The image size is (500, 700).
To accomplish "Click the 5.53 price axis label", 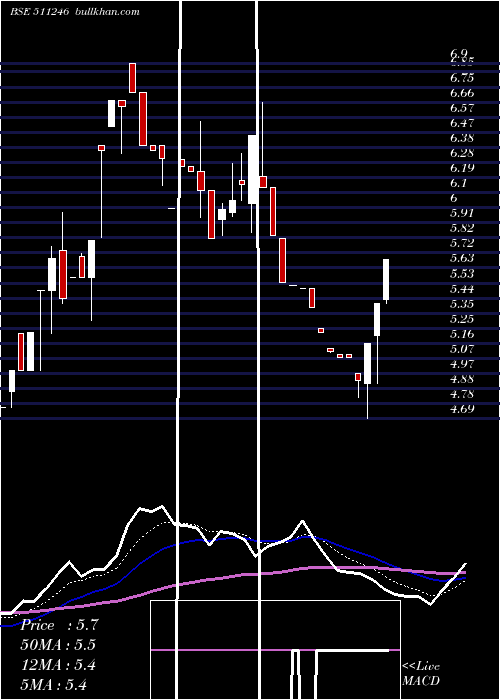I will click(x=462, y=273).
